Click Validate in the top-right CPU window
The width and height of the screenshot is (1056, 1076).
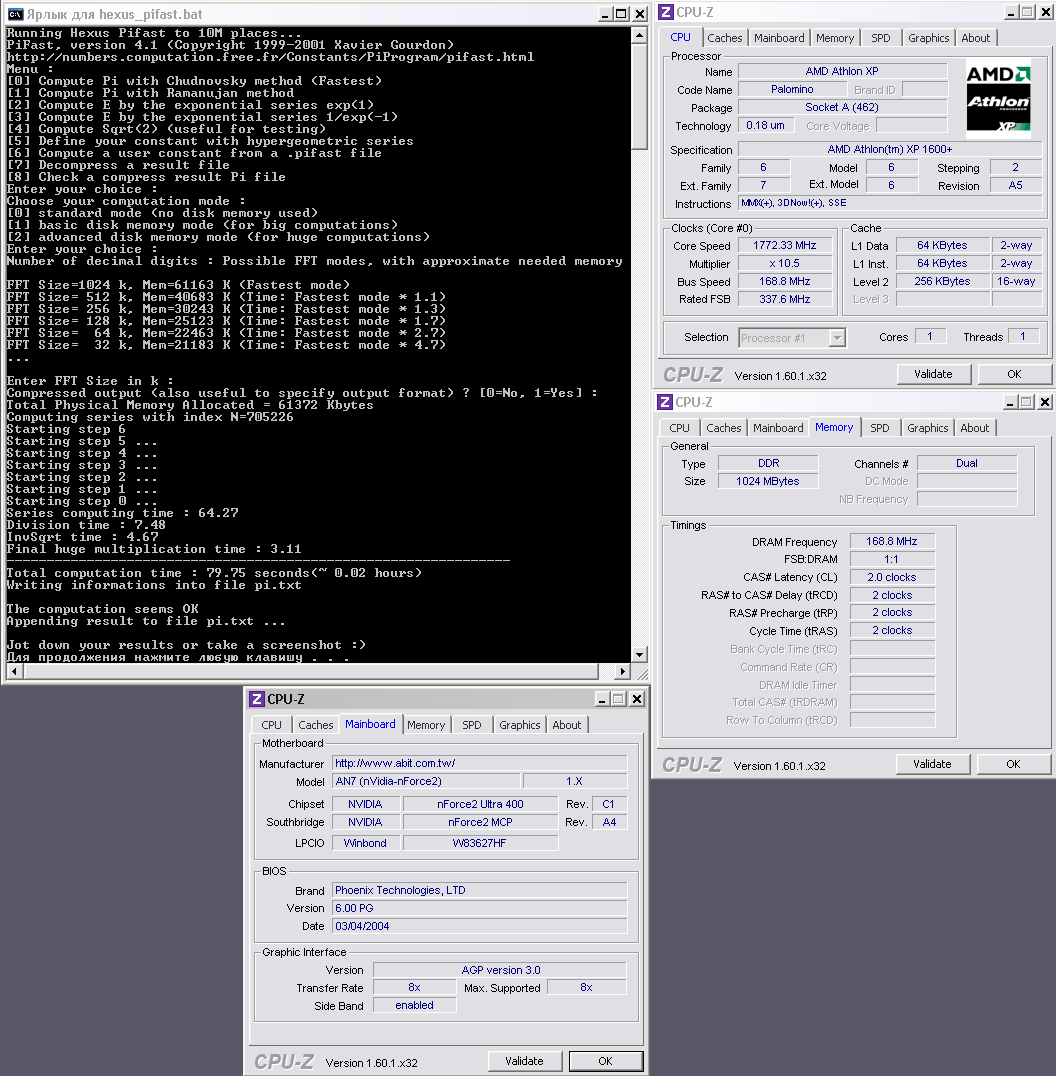click(933, 374)
